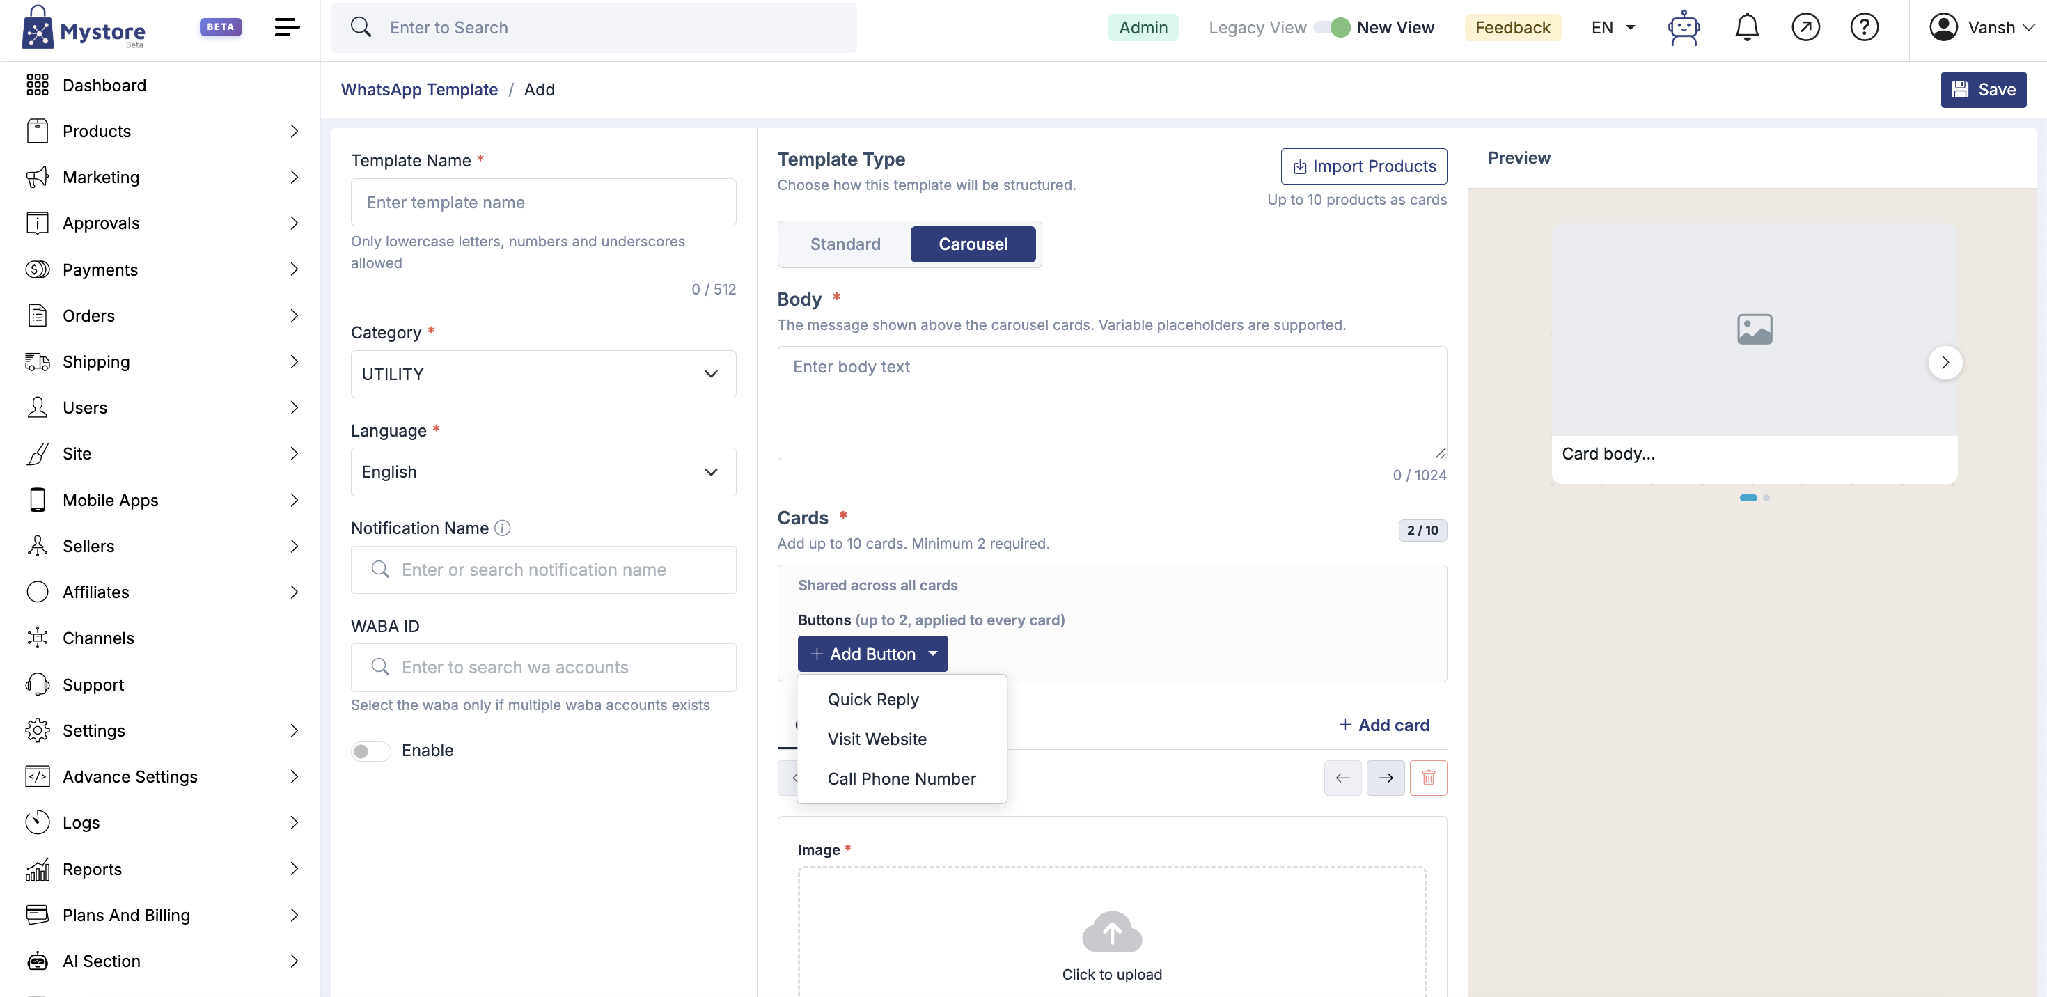Focus the Template Name input field

(x=543, y=202)
